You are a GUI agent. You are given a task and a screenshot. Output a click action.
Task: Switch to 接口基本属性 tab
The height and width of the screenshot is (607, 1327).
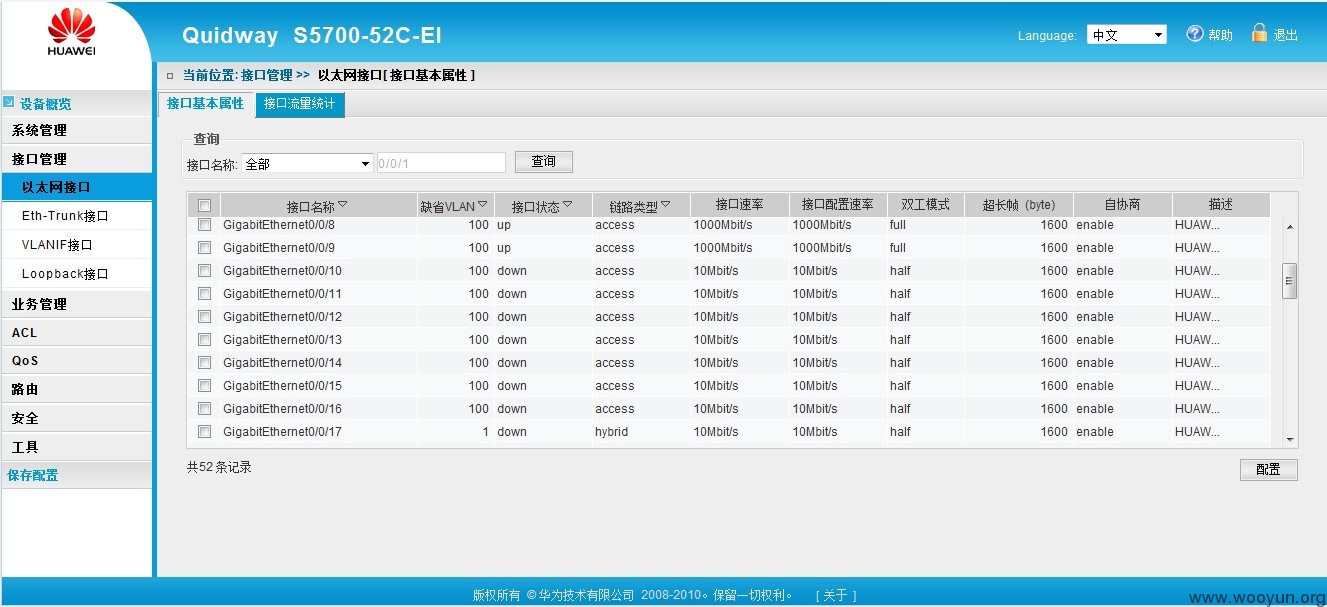click(x=205, y=104)
